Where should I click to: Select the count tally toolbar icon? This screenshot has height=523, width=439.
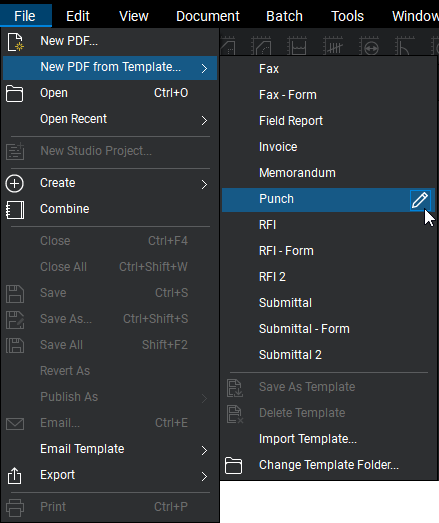(333, 46)
